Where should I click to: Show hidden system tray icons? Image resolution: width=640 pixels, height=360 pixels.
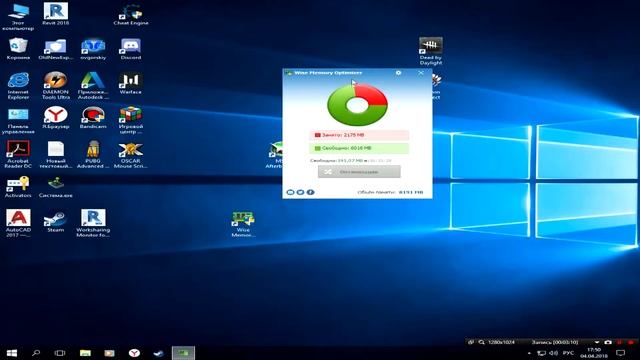pos(529,353)
